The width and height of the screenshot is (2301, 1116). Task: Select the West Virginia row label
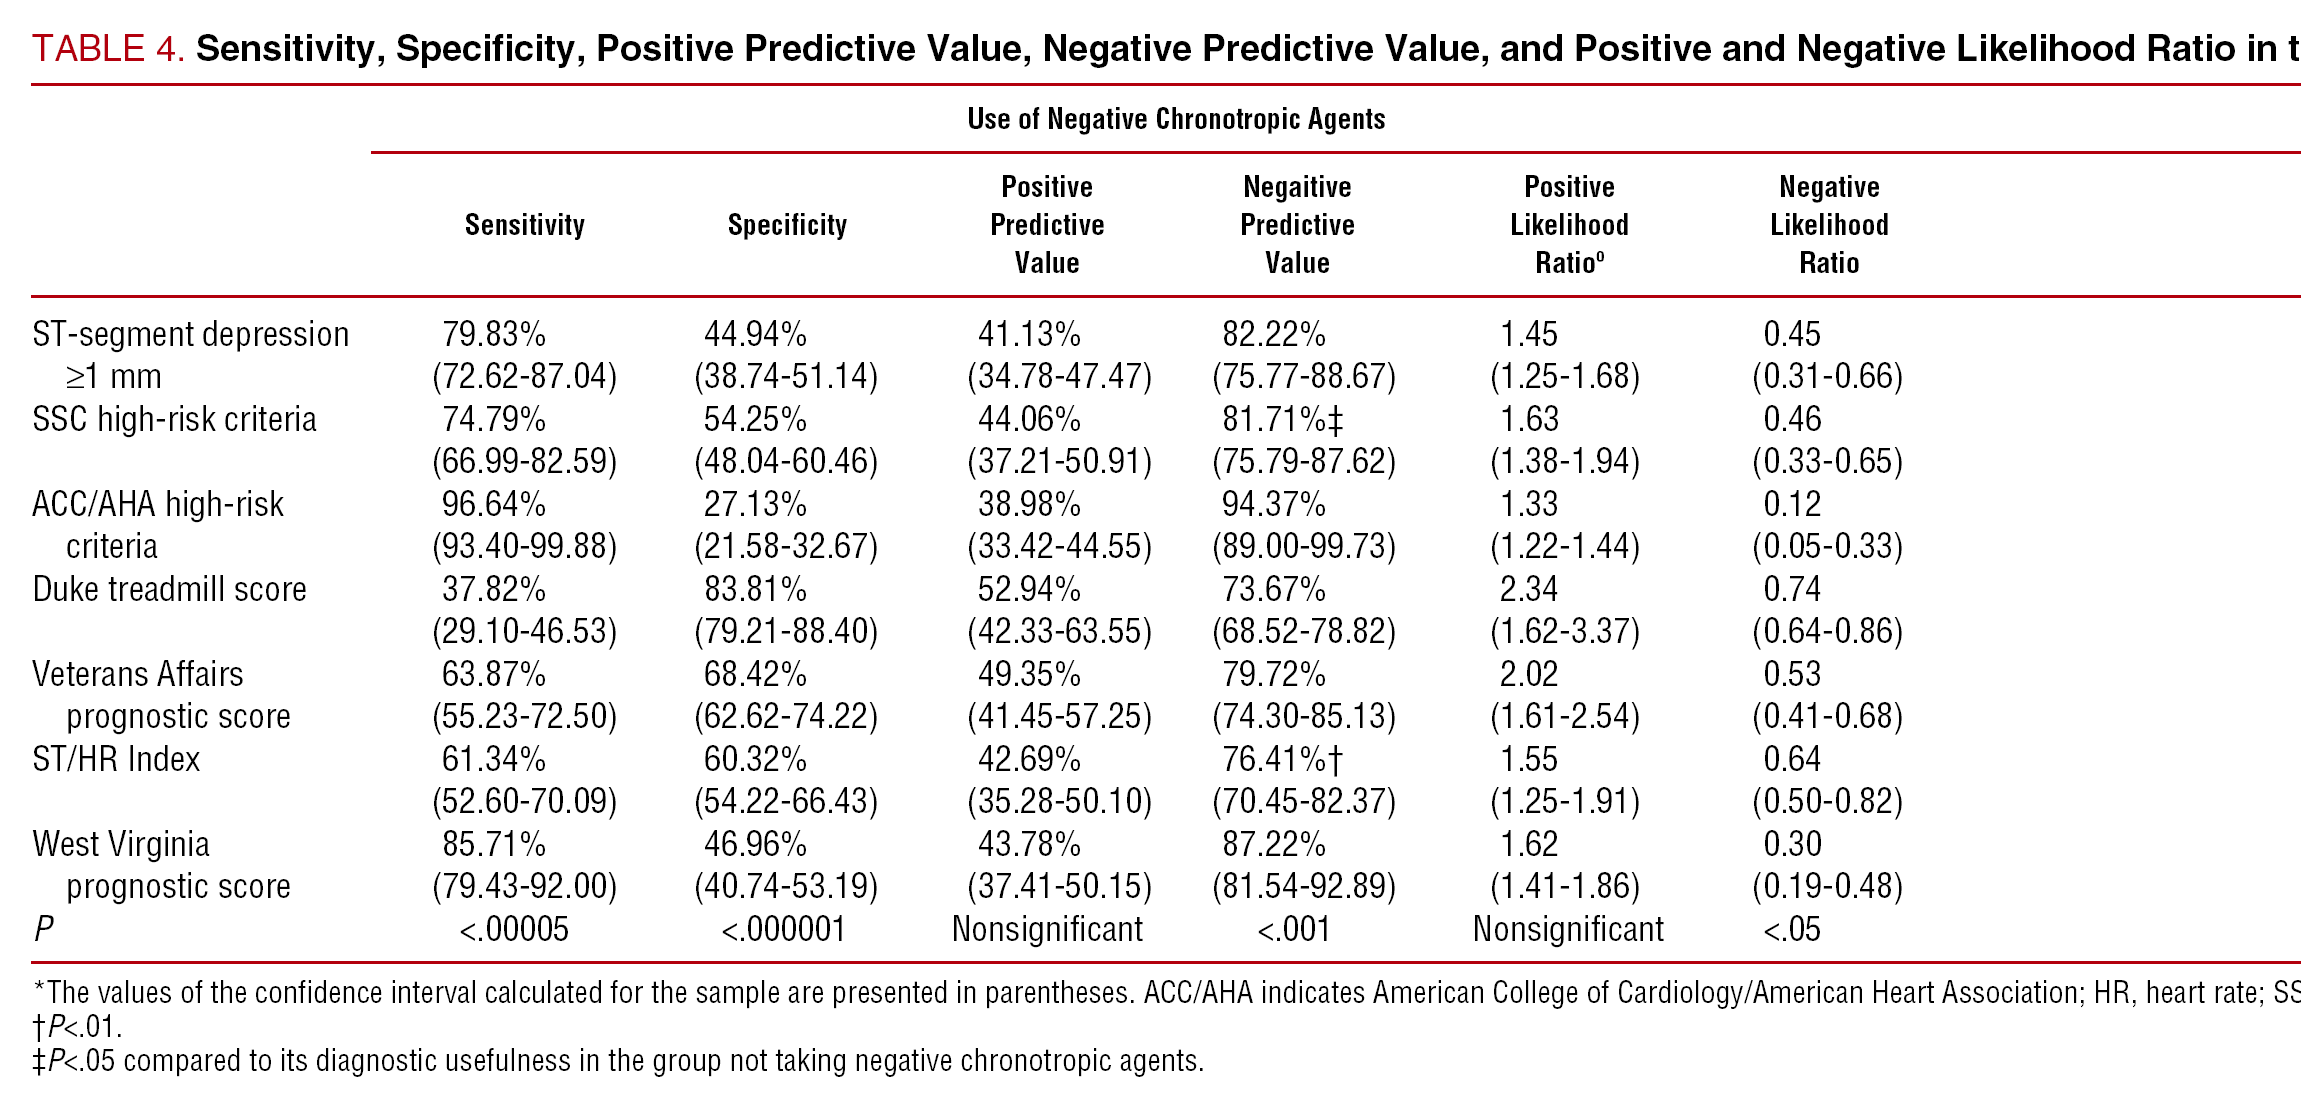pyautogui.click(x=121, y=844)
